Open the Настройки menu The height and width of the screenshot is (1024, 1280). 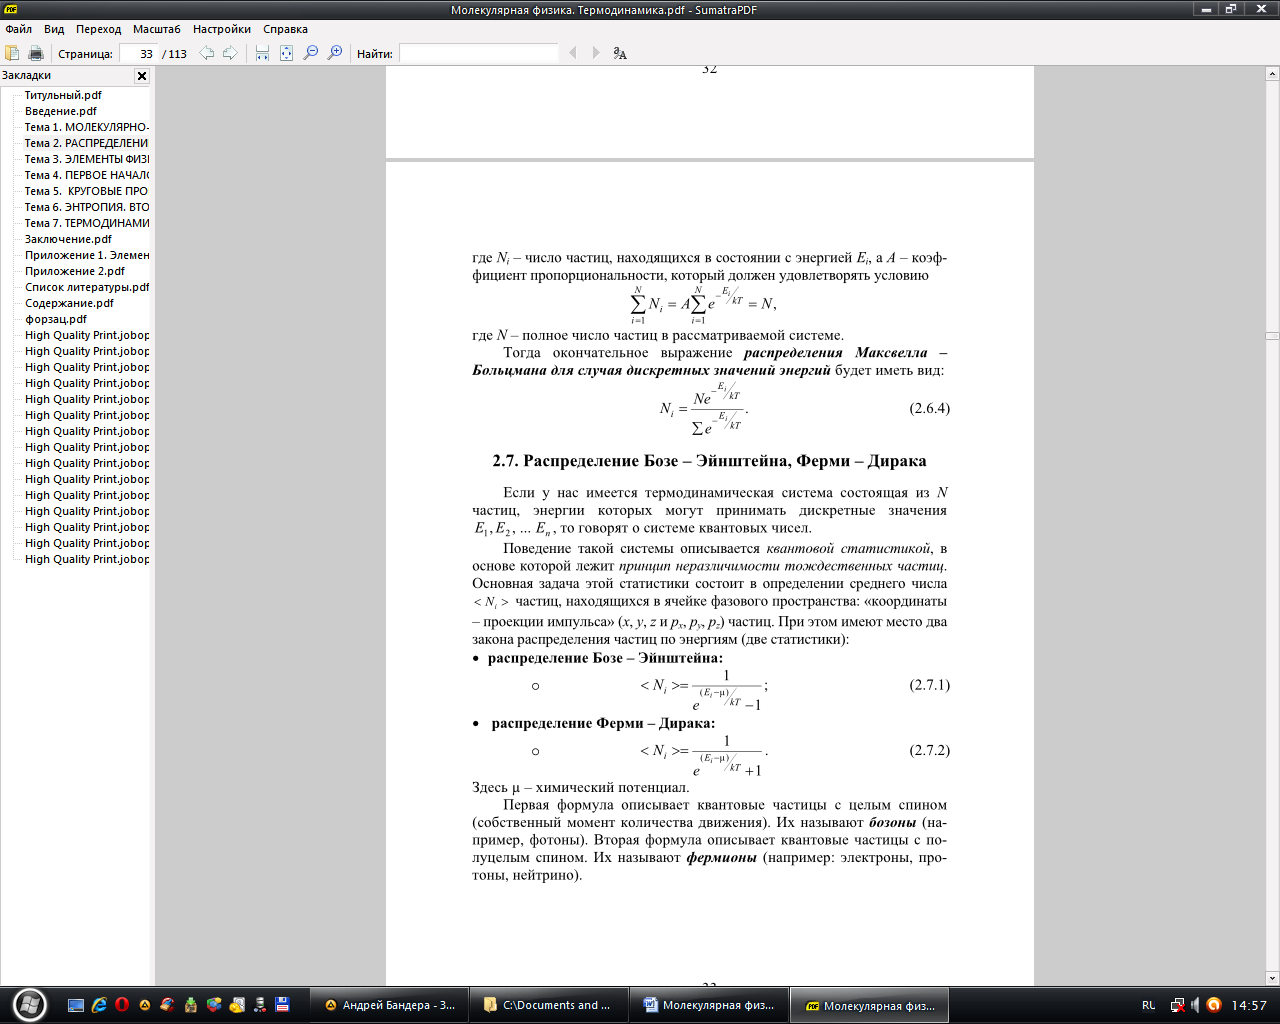coord(222,29)
